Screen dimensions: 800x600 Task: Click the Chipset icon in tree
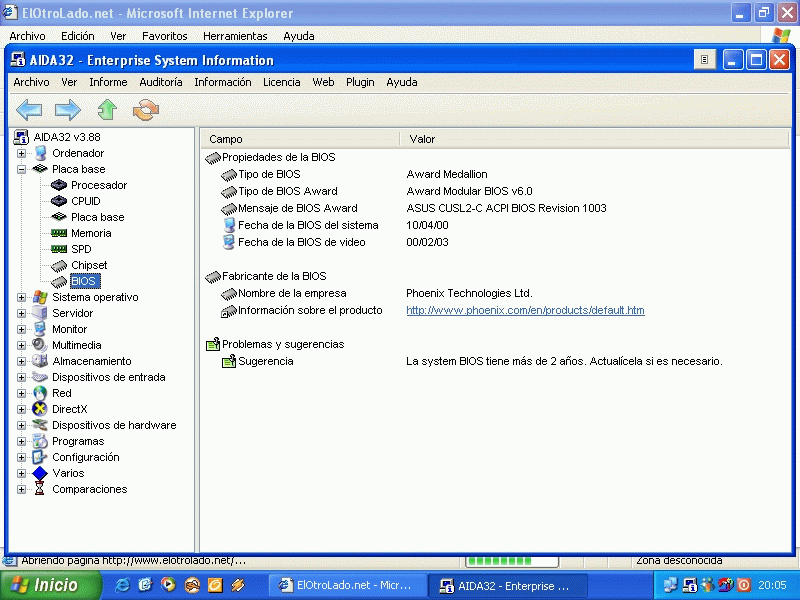tap(59, 265)
